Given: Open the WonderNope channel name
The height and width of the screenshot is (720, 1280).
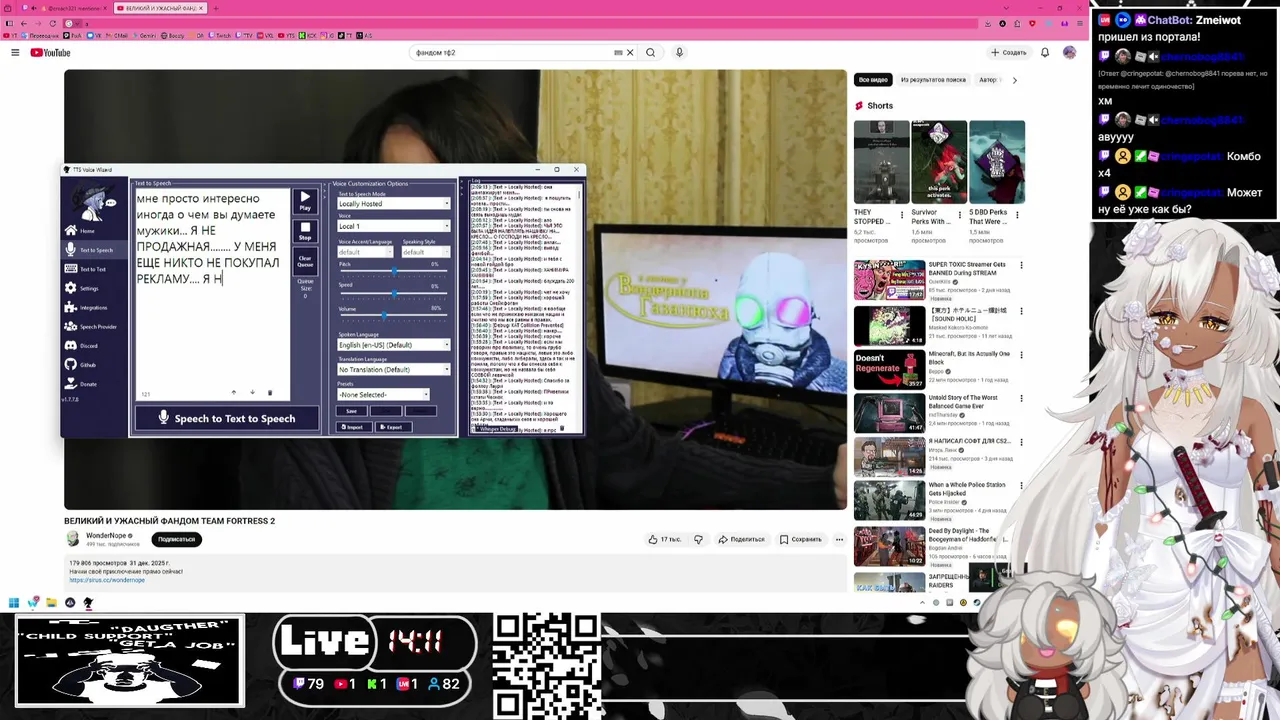Looking at the screenshot, I should tap(106, 536).
